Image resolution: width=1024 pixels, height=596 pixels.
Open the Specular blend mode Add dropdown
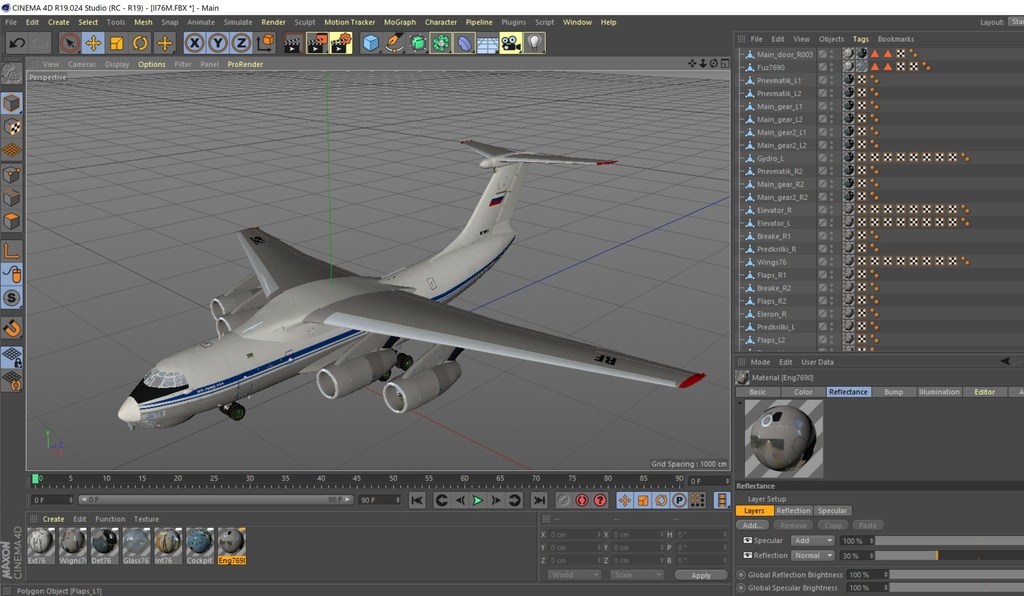[813, 540]
